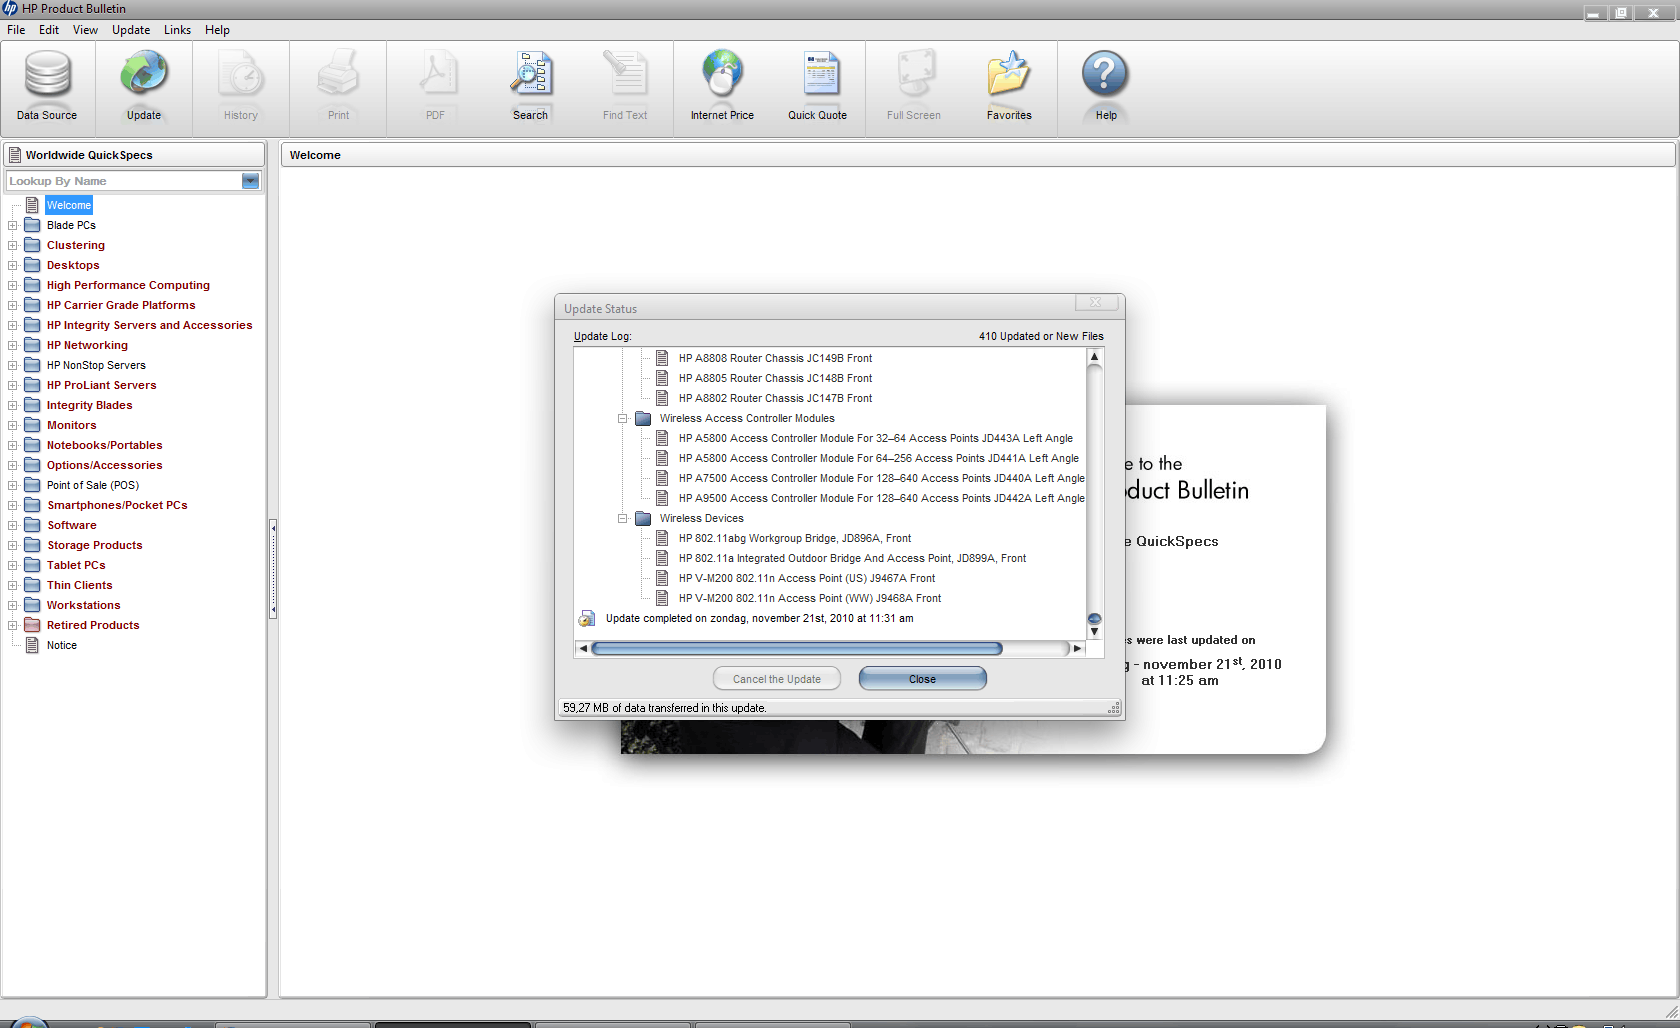
Task: Select Thin Clients in the tree
Action: 79,585
